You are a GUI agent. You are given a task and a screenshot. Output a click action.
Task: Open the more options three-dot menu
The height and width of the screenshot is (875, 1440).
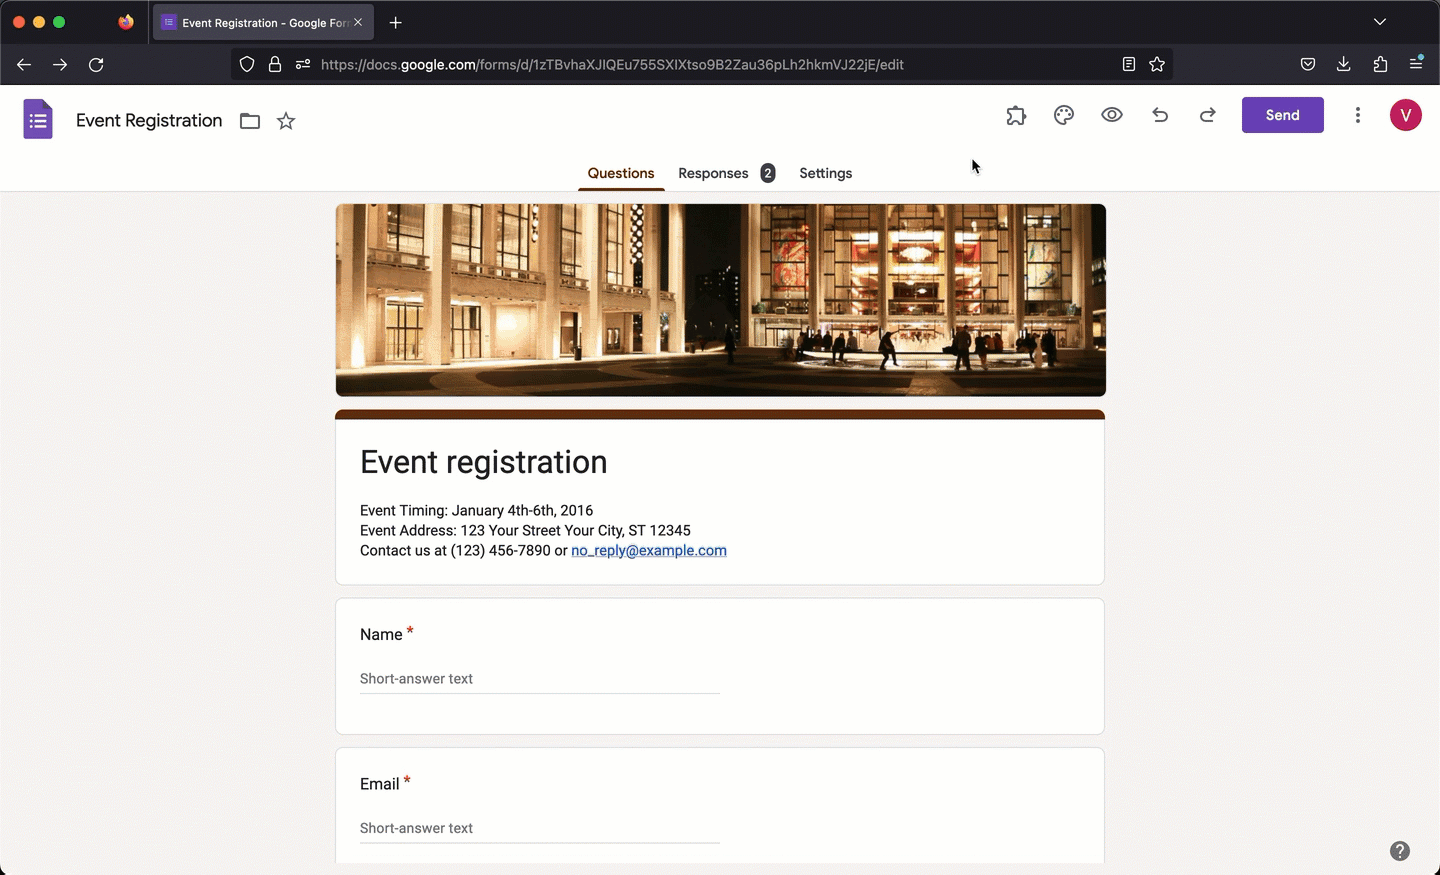[x=1358, y=115]
